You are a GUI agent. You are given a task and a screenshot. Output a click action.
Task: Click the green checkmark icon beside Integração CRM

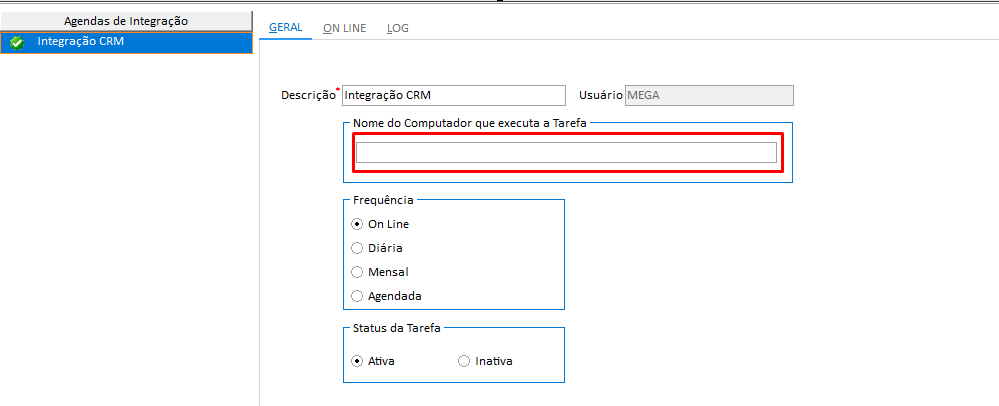click(16, 42)
